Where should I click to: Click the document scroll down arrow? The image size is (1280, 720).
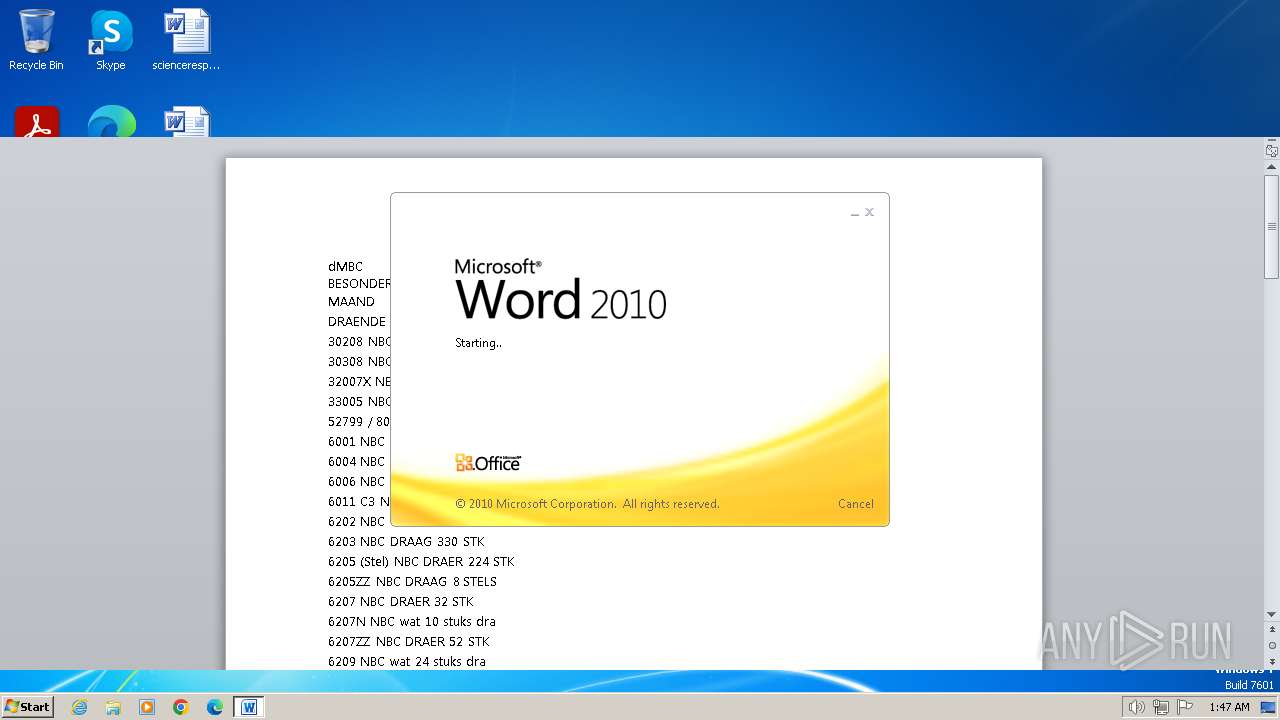[1272, 614]
